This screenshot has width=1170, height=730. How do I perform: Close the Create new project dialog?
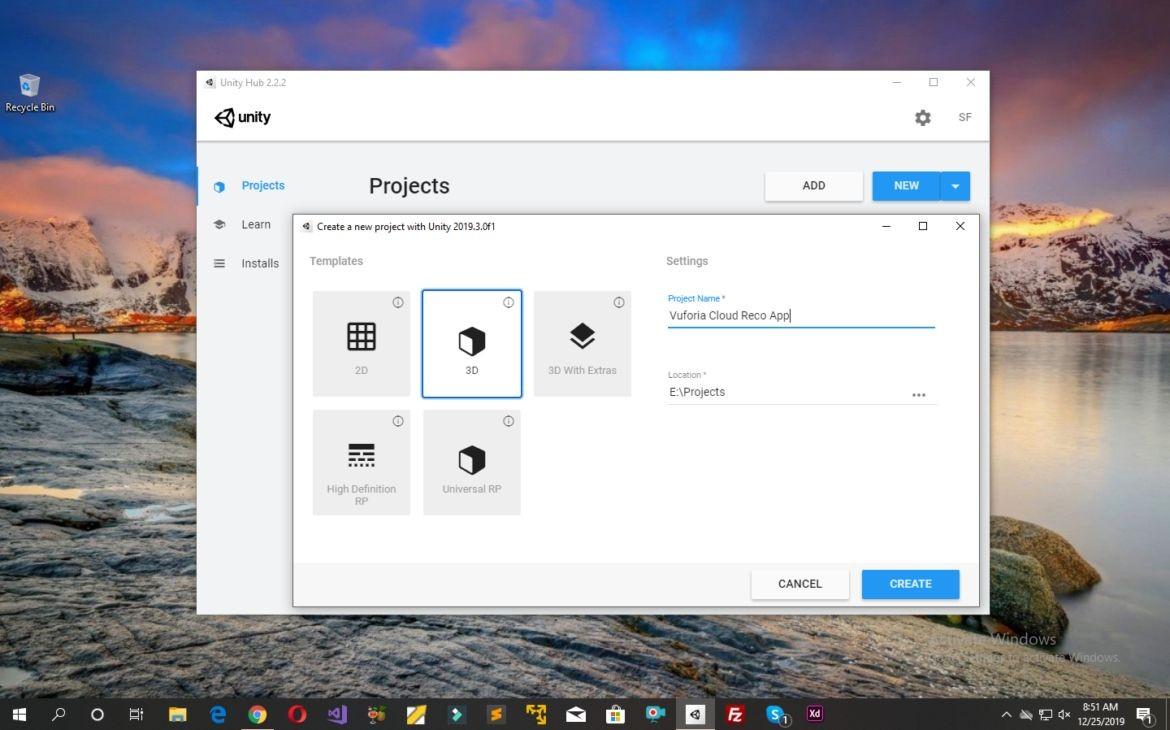click(960, 226)
